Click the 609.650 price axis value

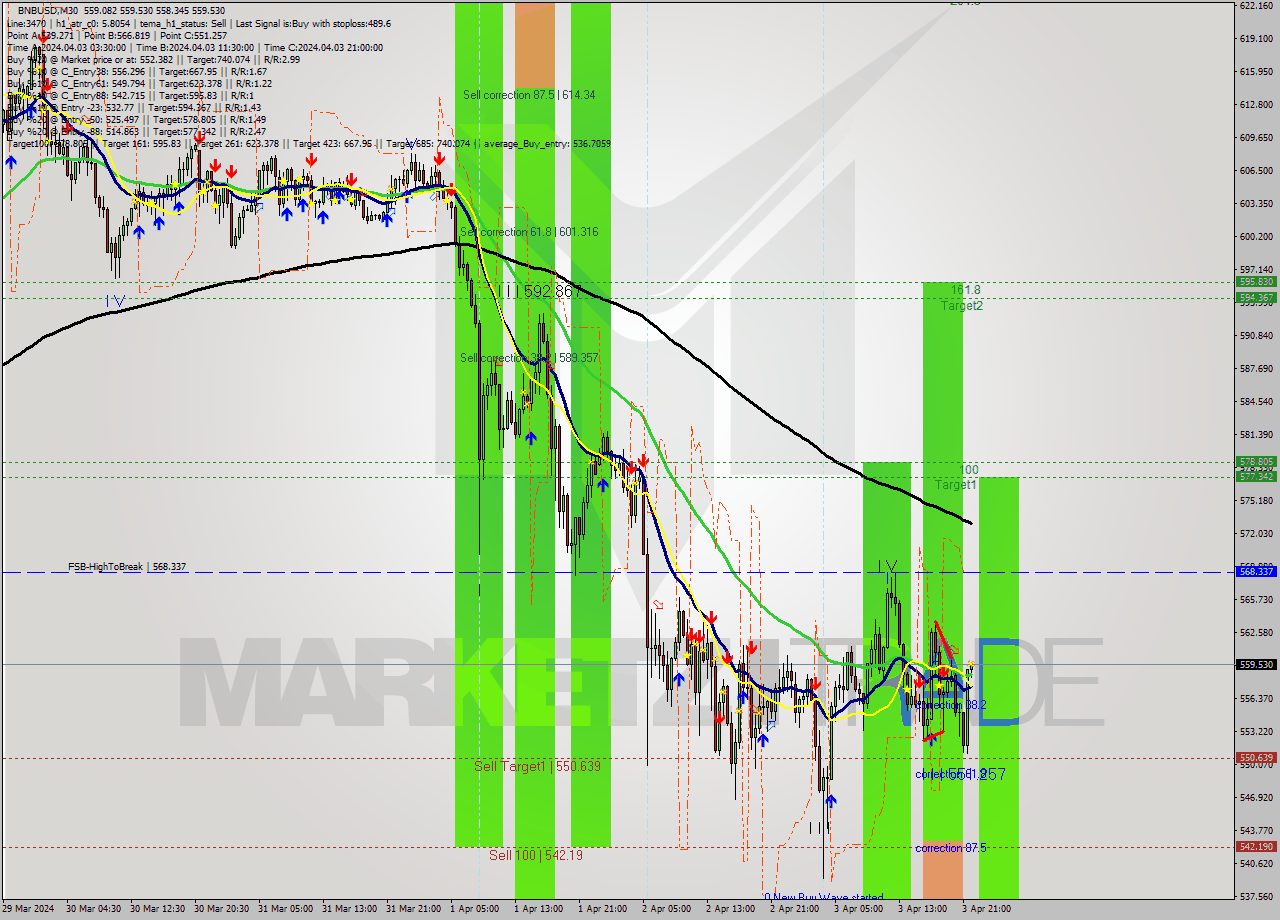tap(1256, 137)
